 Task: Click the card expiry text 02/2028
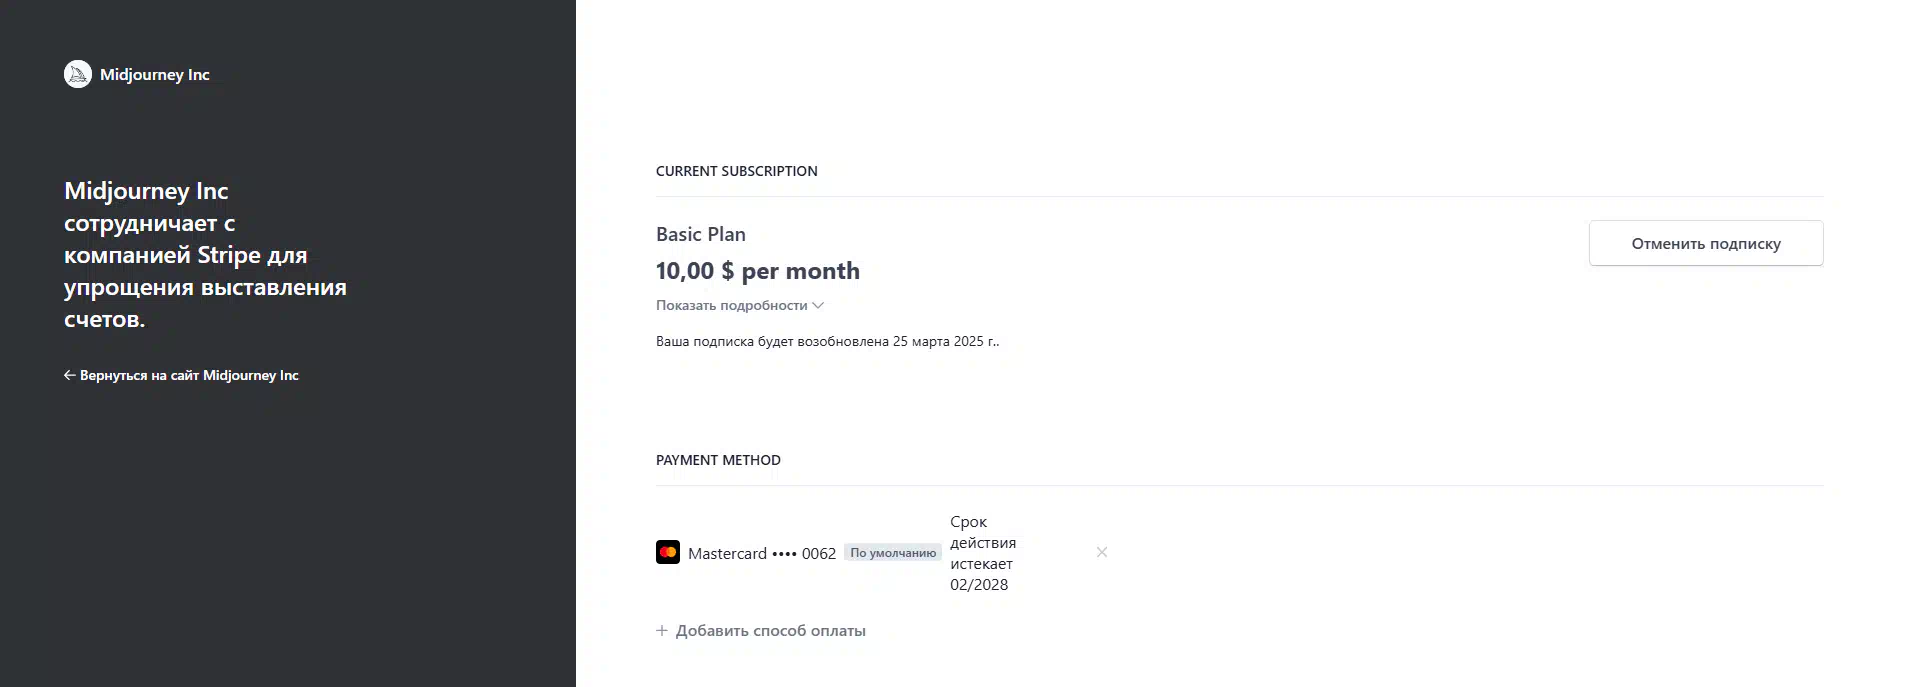(x=979, y=585)
